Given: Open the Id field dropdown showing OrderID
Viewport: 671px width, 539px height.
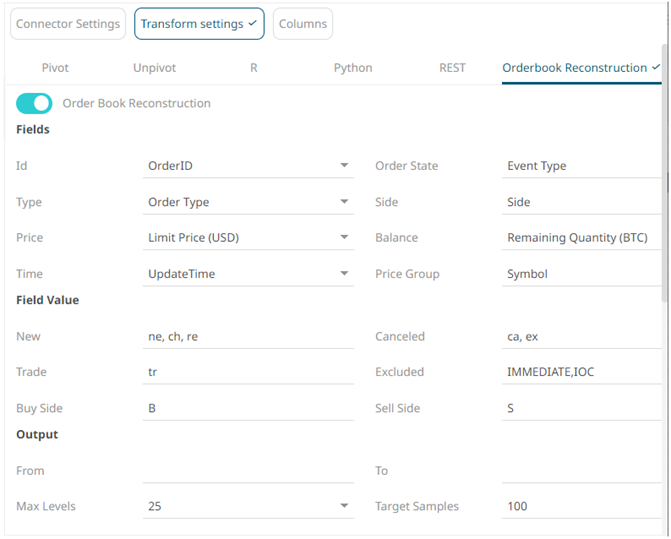Looking at the screenshot, I should (x=250, y=166).
